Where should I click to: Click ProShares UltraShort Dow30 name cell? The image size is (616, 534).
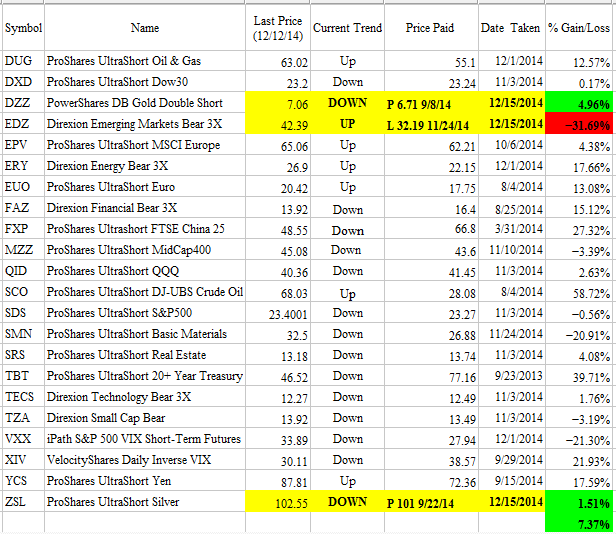pyautogui.click(x=145, y=82)
